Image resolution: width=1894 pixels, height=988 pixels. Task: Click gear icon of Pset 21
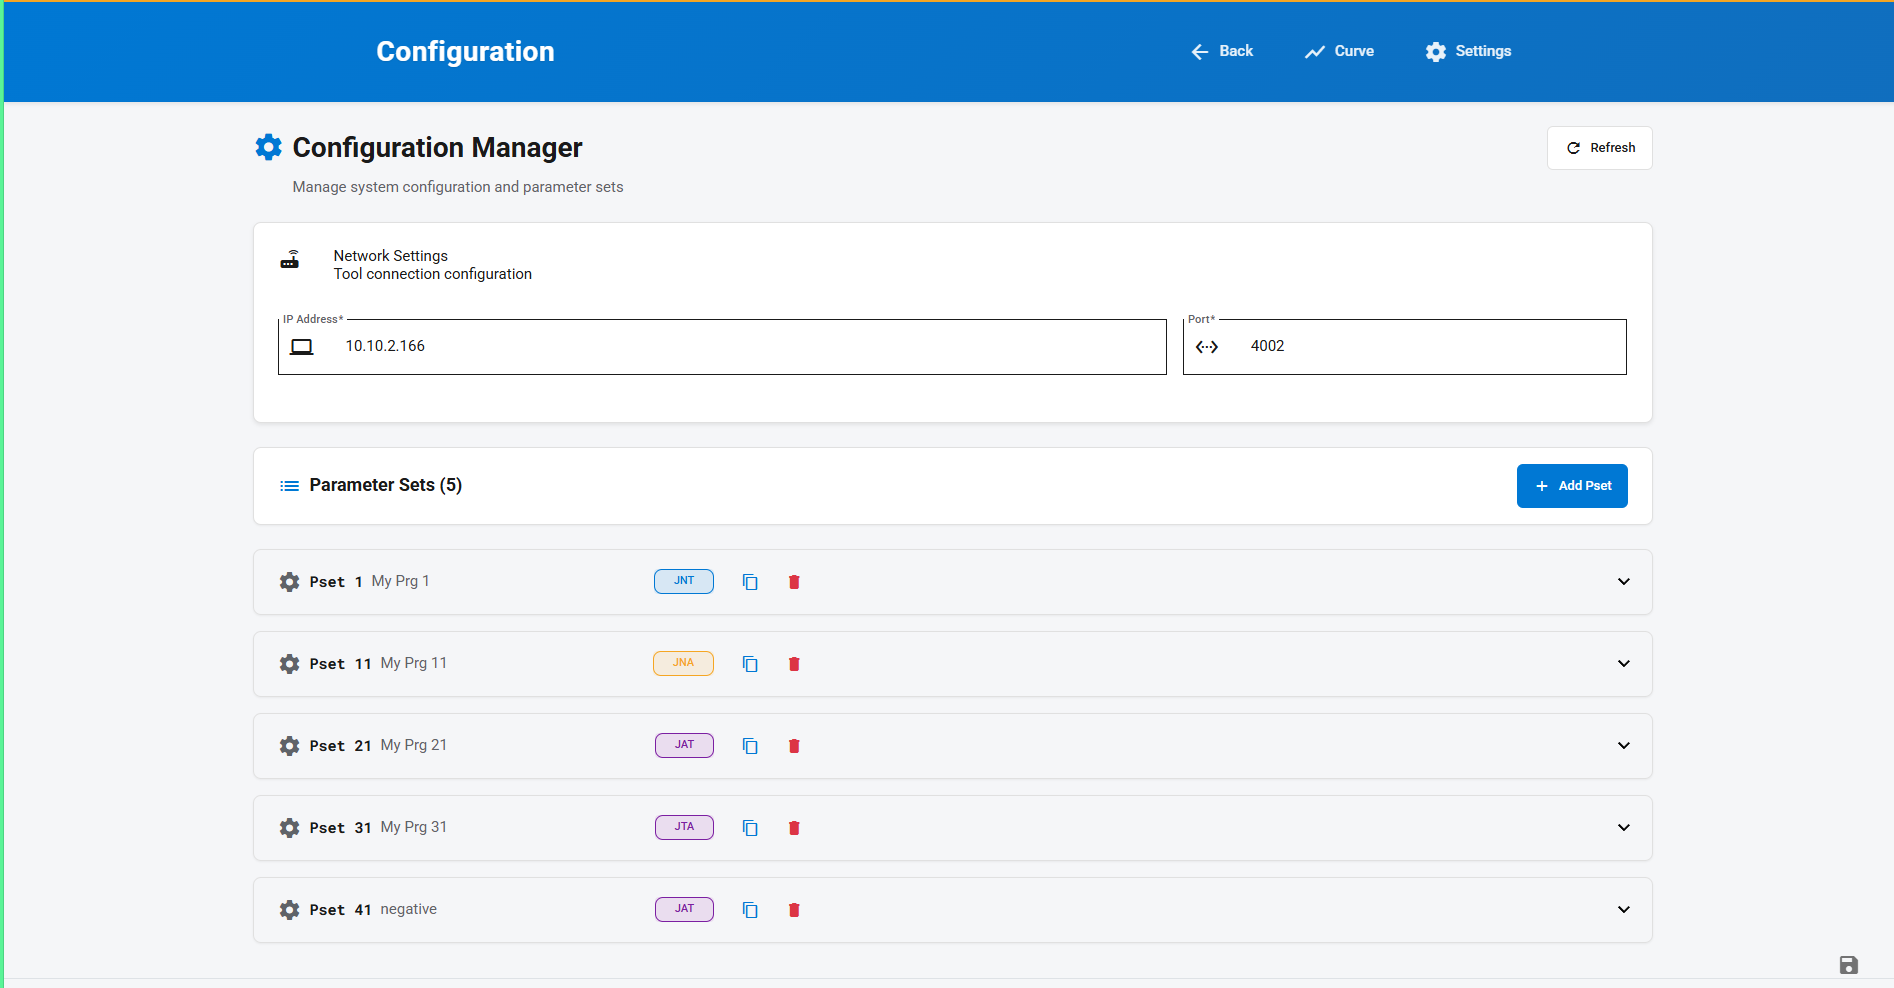(290, 746)
